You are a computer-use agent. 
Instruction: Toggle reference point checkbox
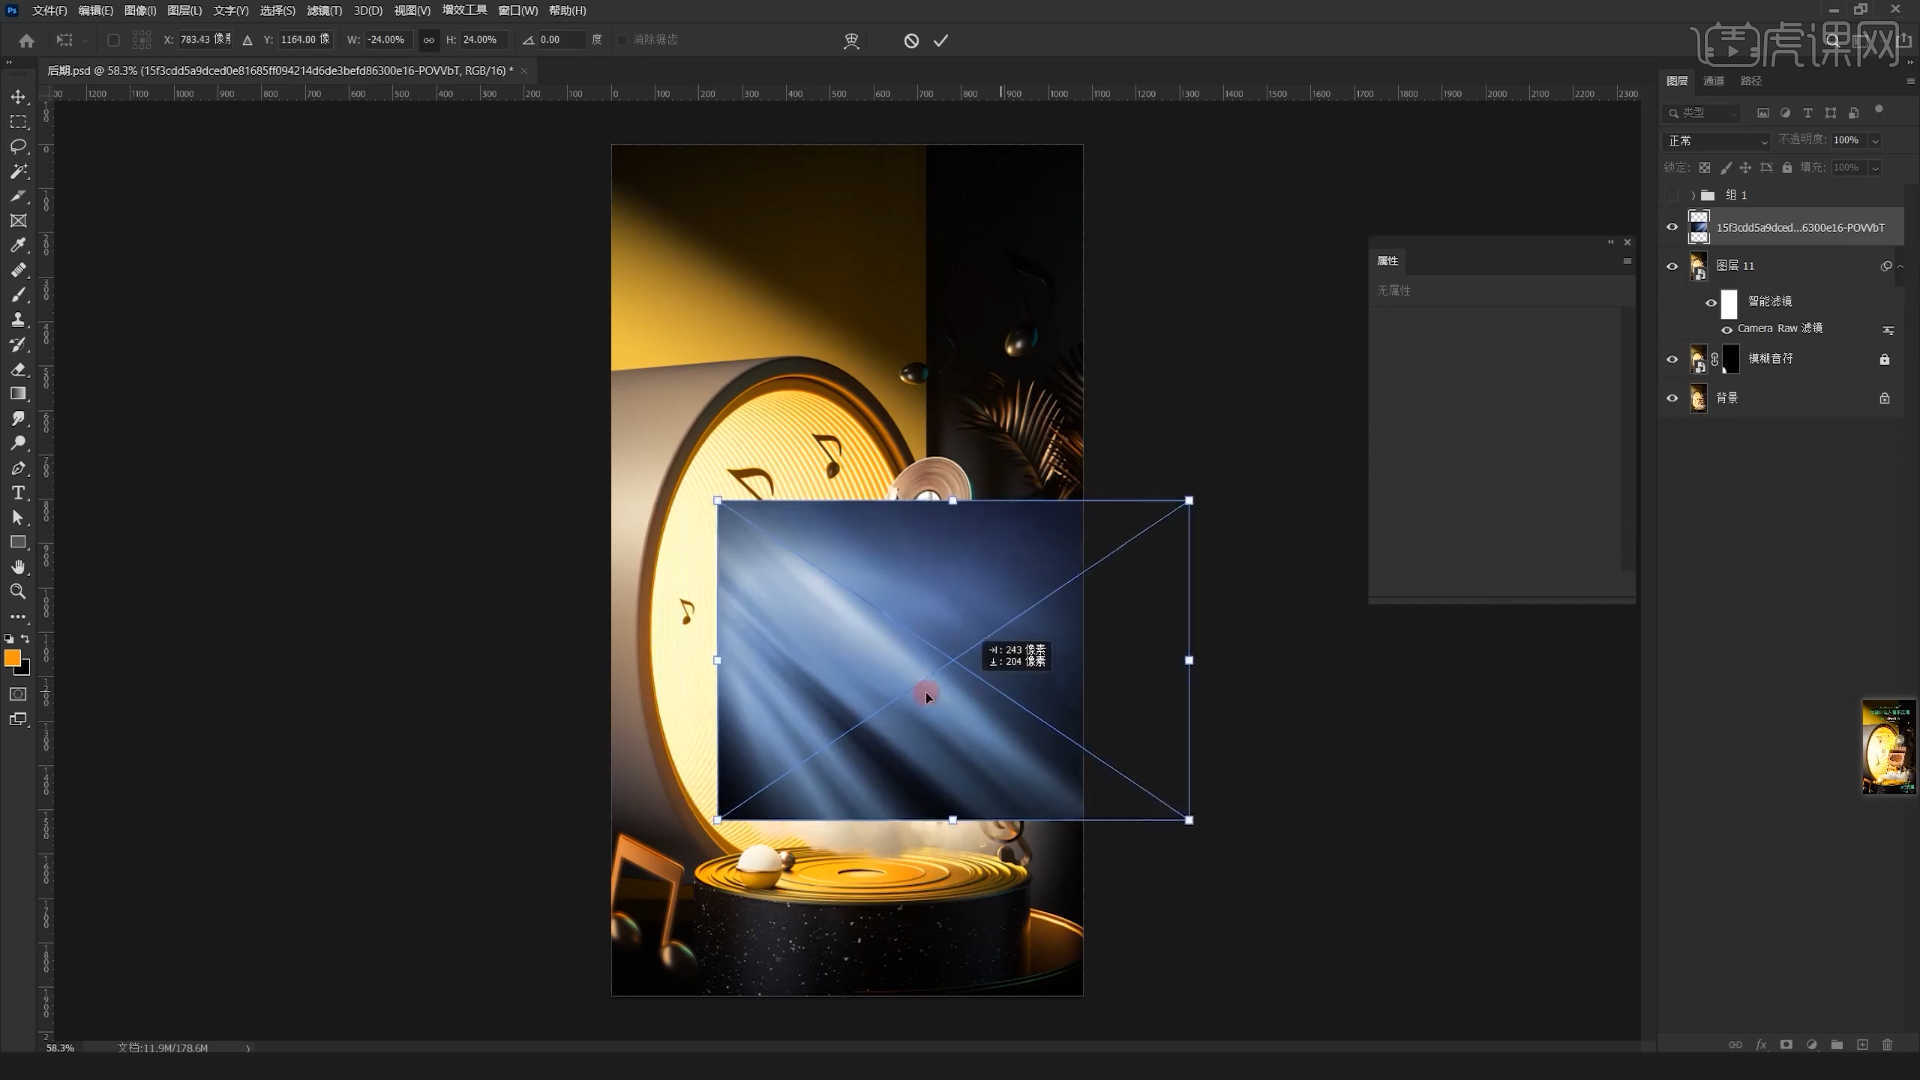point(113,40)
